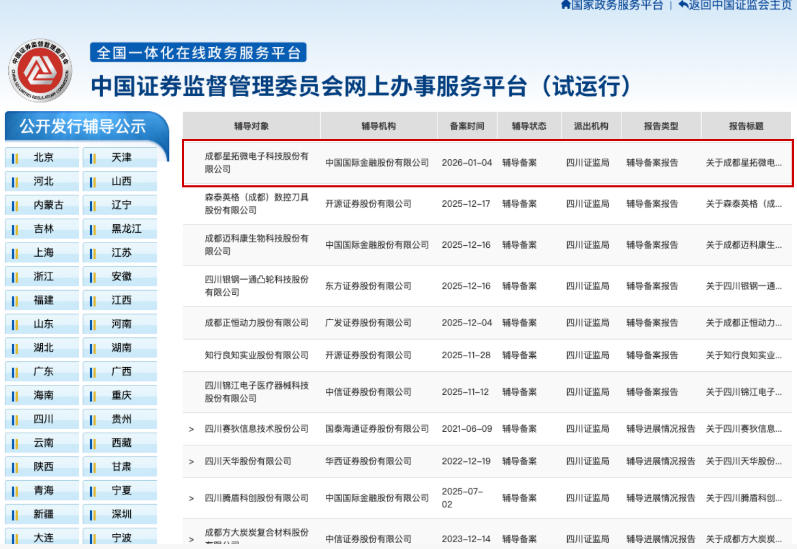Select the 成都正恒动力股份有限公司 table row
Image resolution: width=797 pixels, height=549 pixels.
tap(257, 323)
